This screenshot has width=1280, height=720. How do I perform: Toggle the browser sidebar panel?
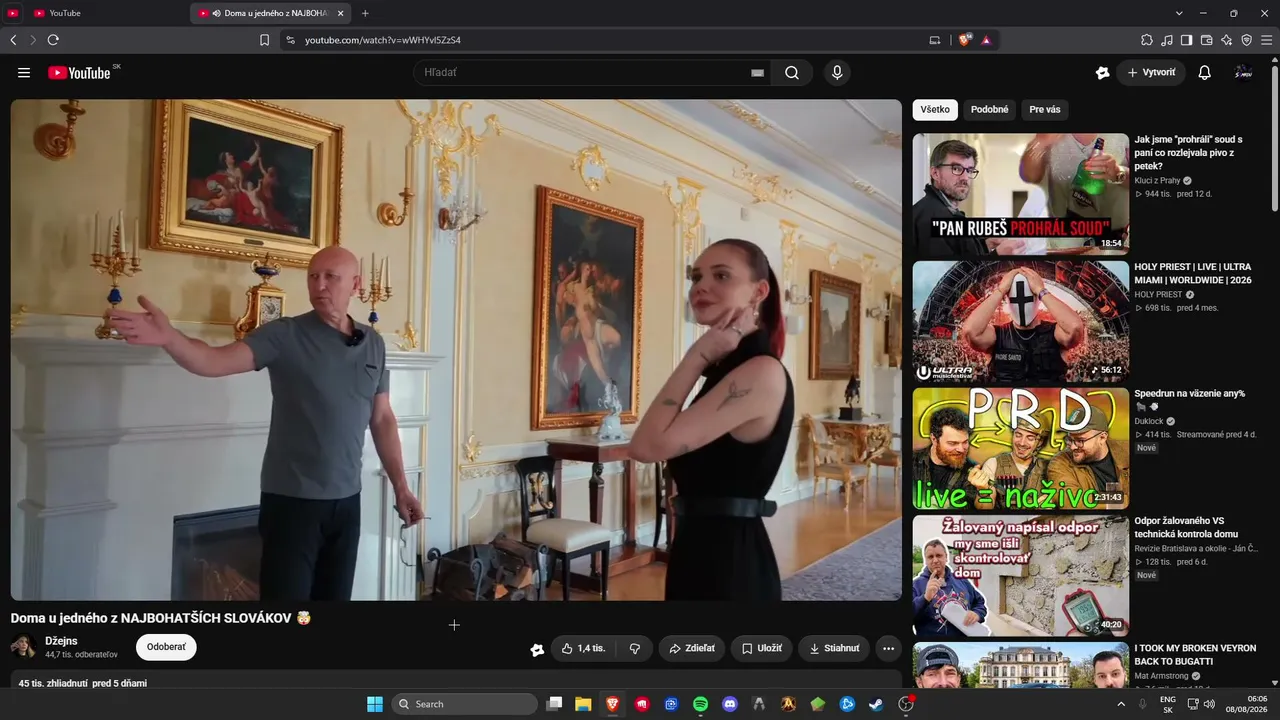pos(1186,40)
